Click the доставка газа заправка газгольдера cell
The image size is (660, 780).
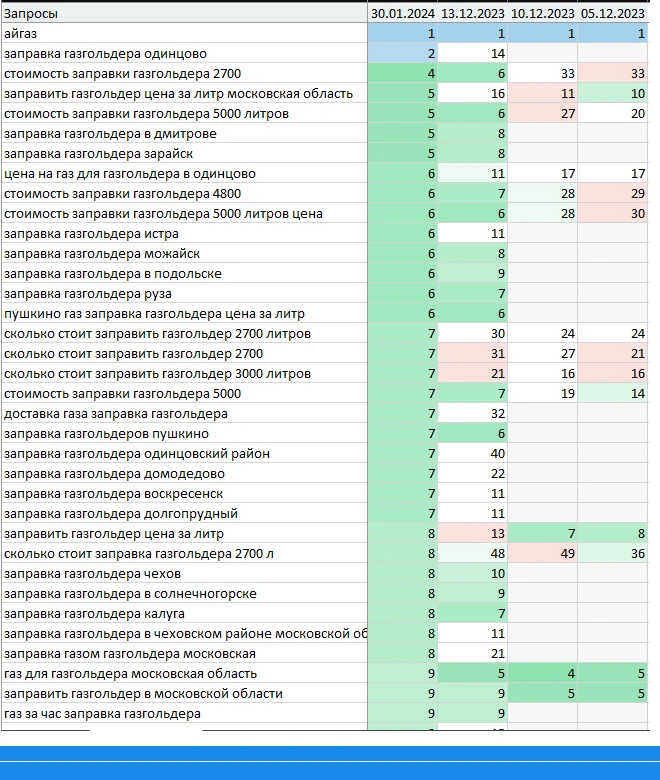[x=184, y=413]
